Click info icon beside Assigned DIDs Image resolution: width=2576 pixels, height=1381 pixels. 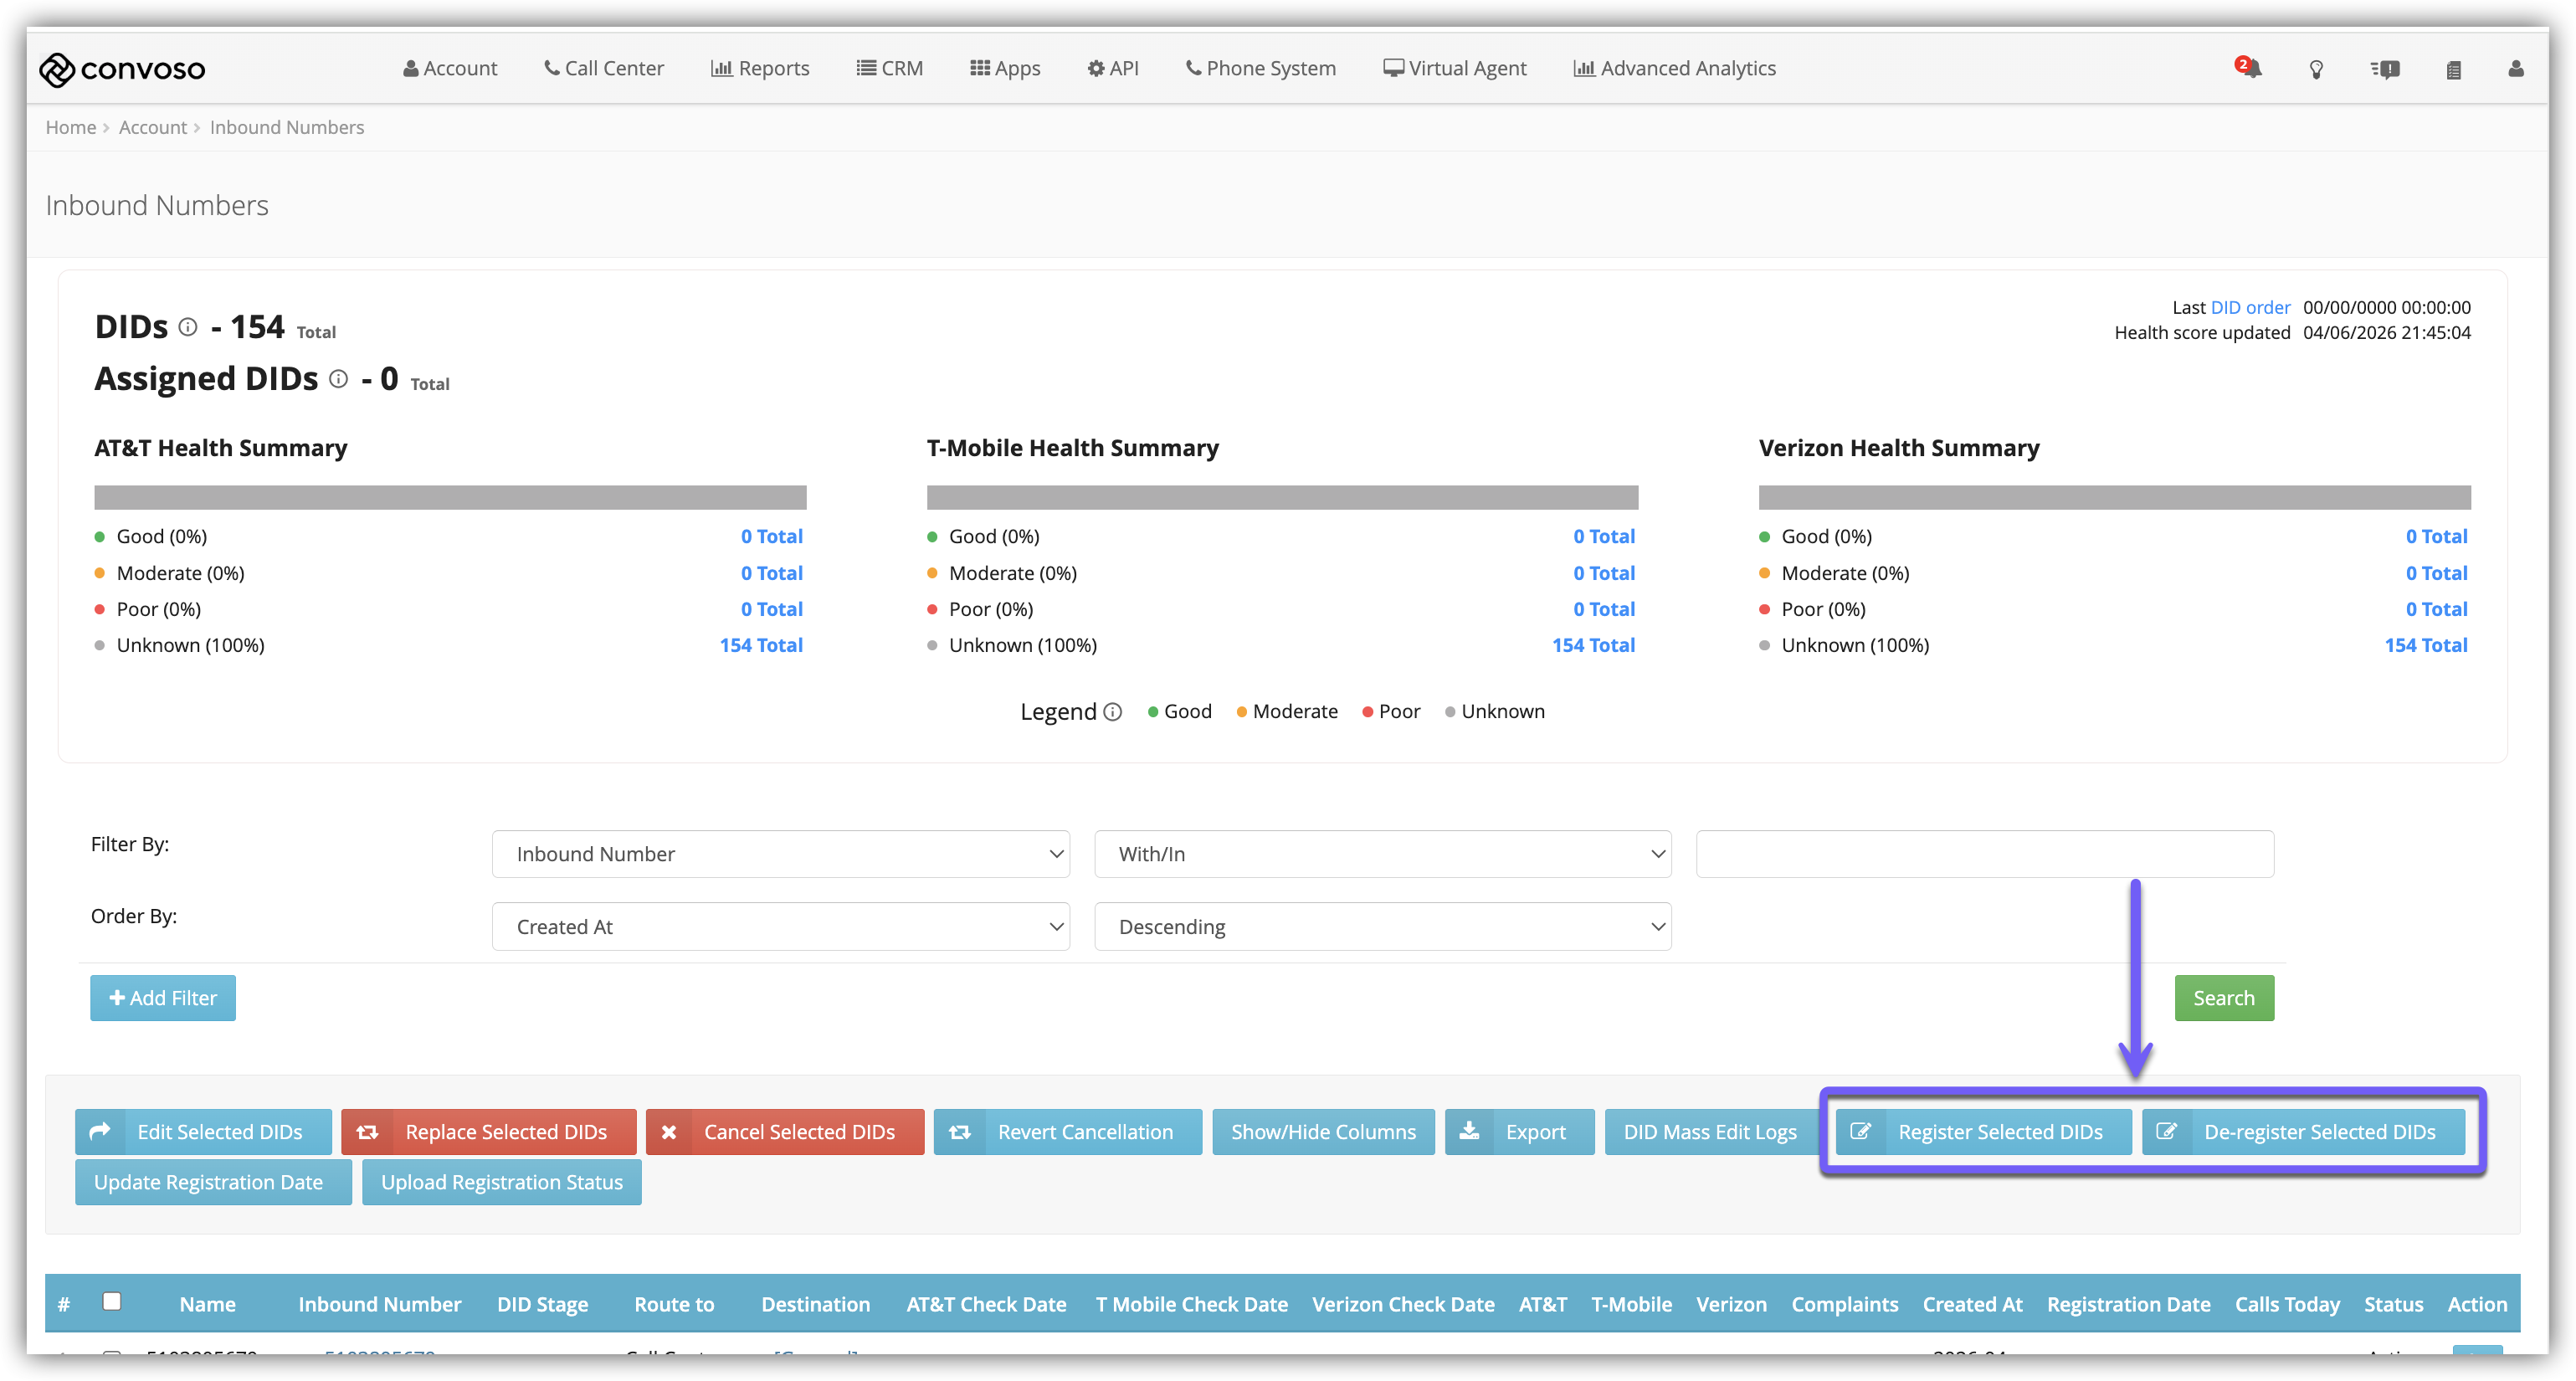tap(339, 379)
